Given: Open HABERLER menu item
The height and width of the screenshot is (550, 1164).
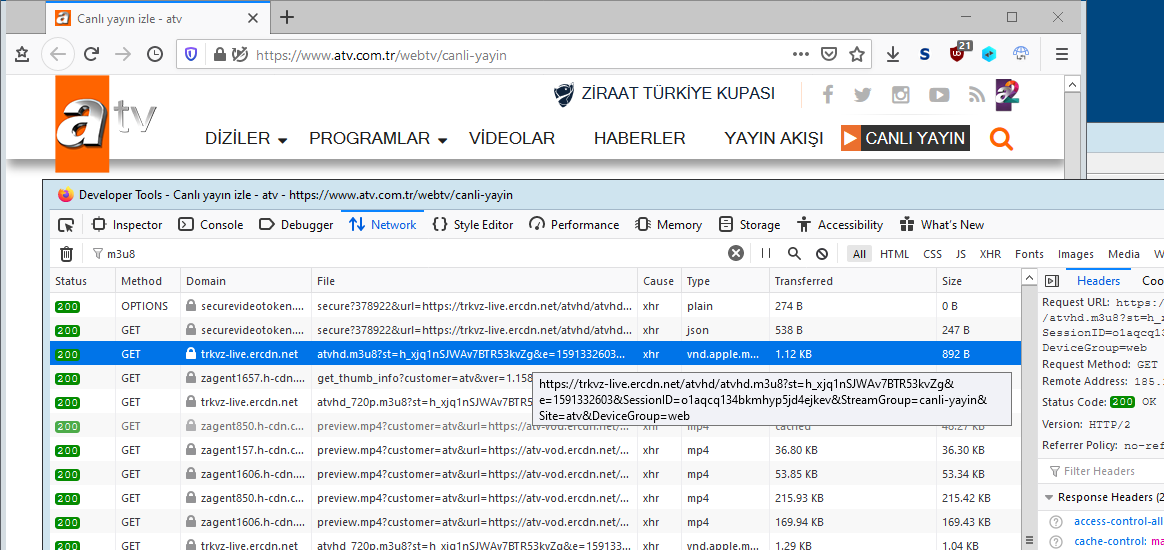Looking at the screenshot, I should coord(639,139).
